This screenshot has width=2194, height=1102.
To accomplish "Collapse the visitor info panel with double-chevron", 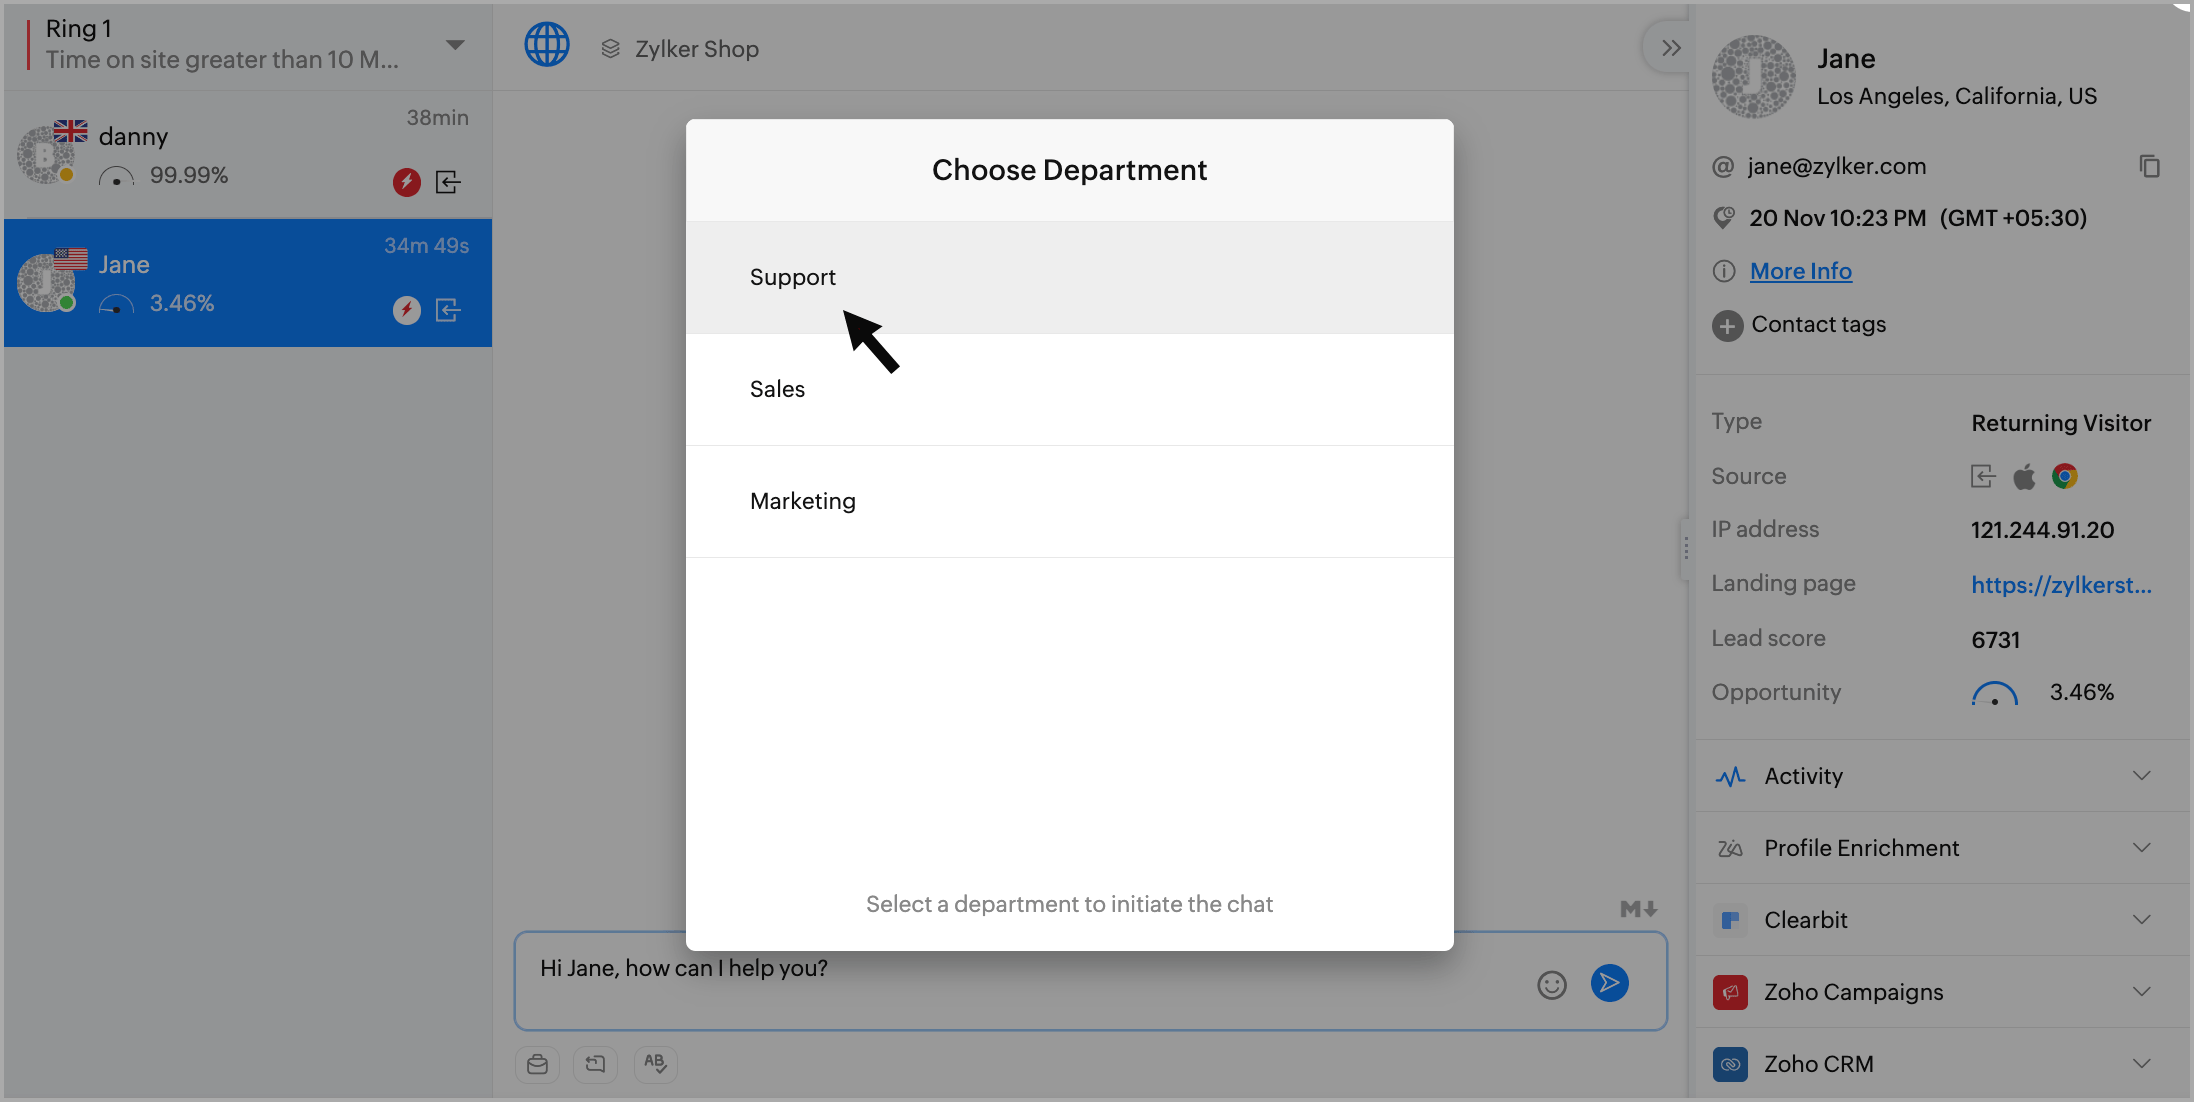I will pyautogui.click(x=1670, y=47).
